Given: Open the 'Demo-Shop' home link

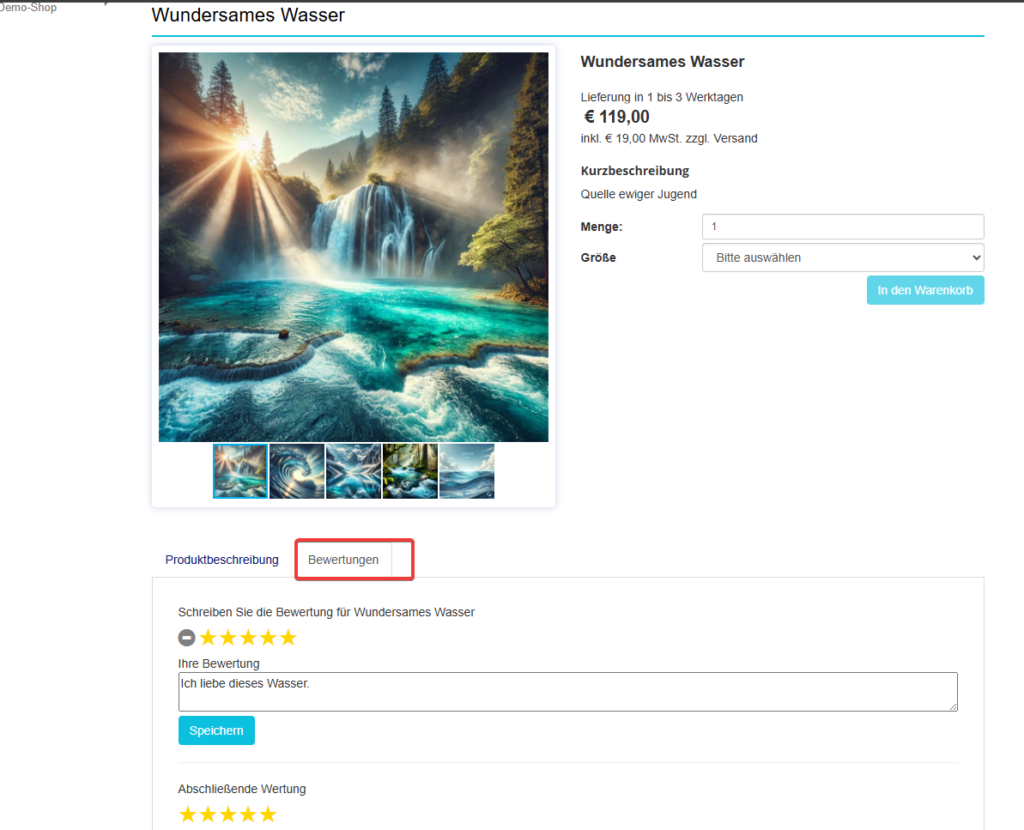Looking at the screenshot, I should (x=26, y=7).
